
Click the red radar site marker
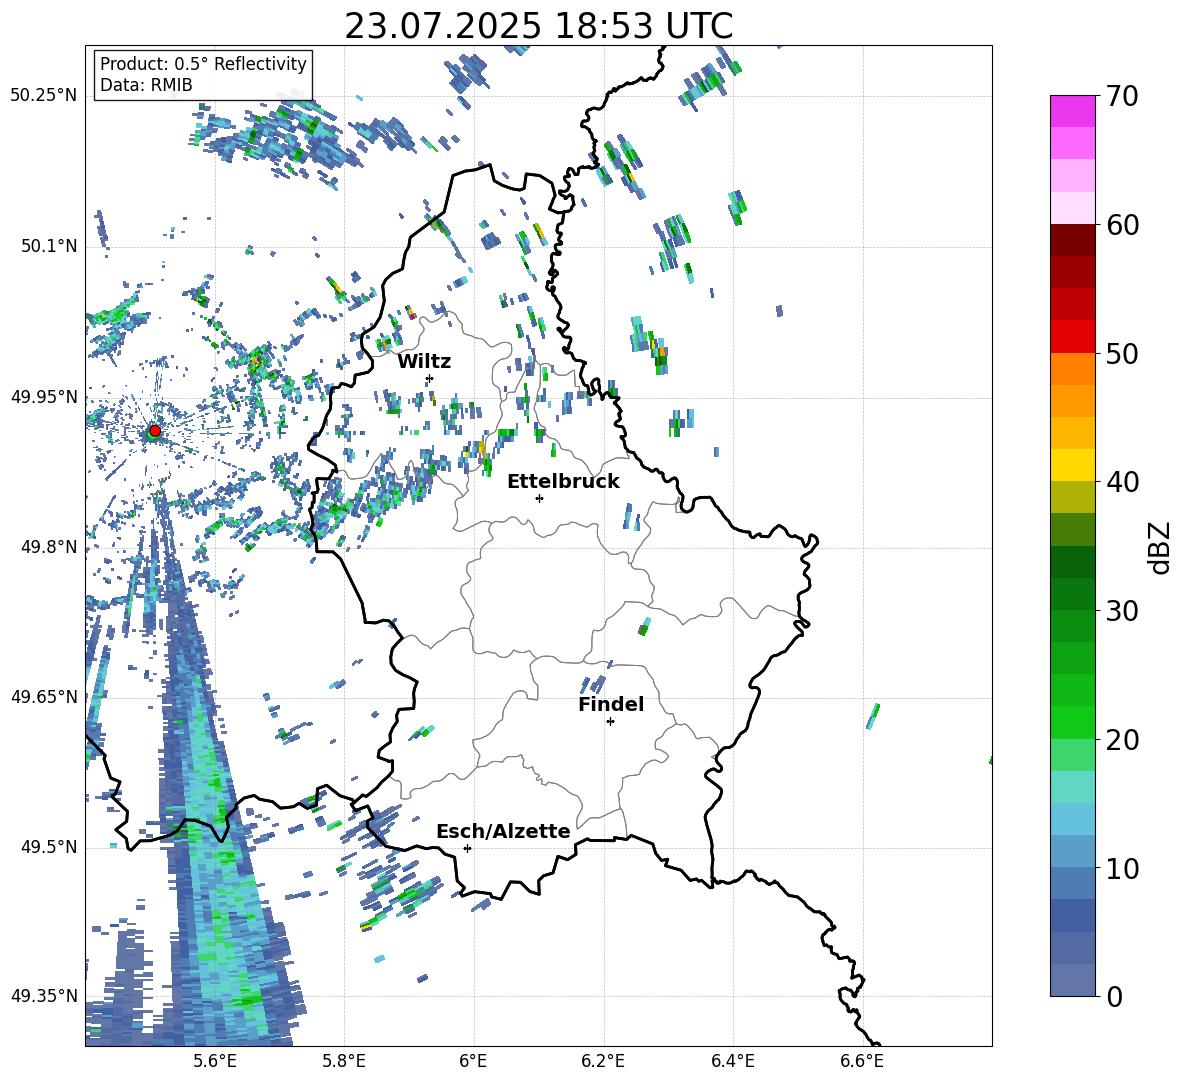155,431
